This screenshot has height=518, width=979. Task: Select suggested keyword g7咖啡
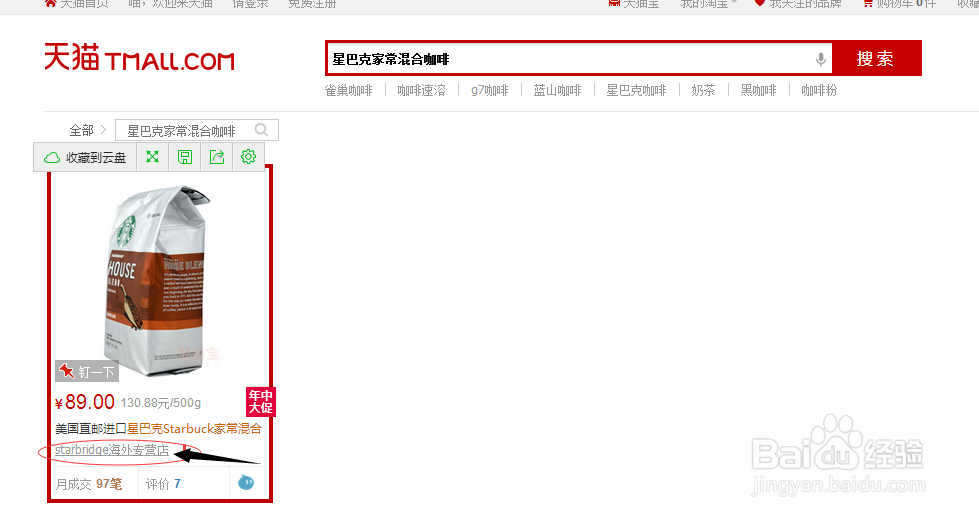pos(490,90)
